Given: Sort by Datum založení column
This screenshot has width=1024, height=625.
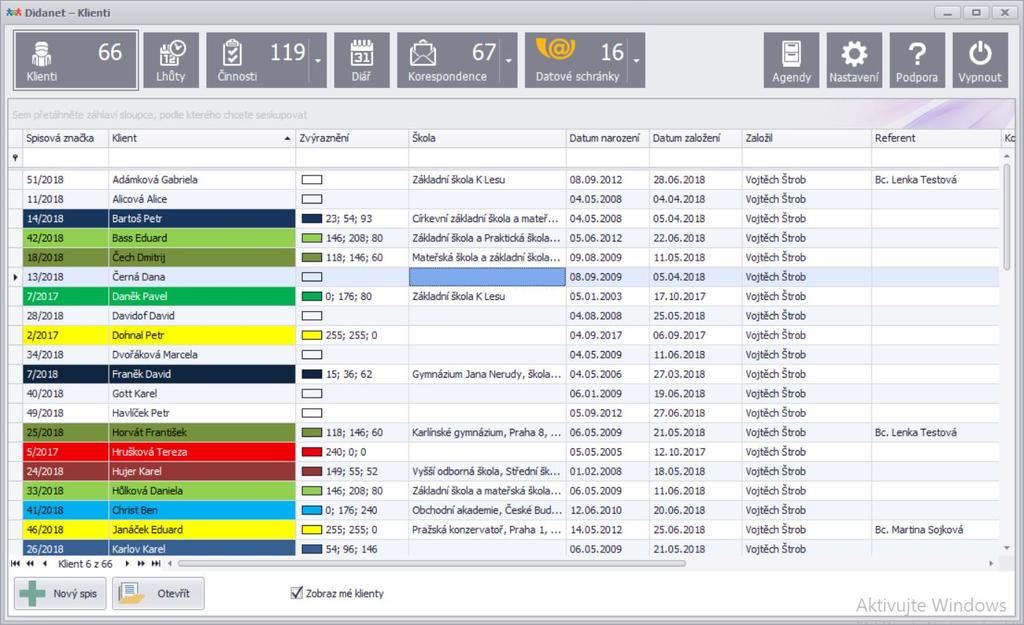Looking at the screenshot, I should (x=696, y=138).
